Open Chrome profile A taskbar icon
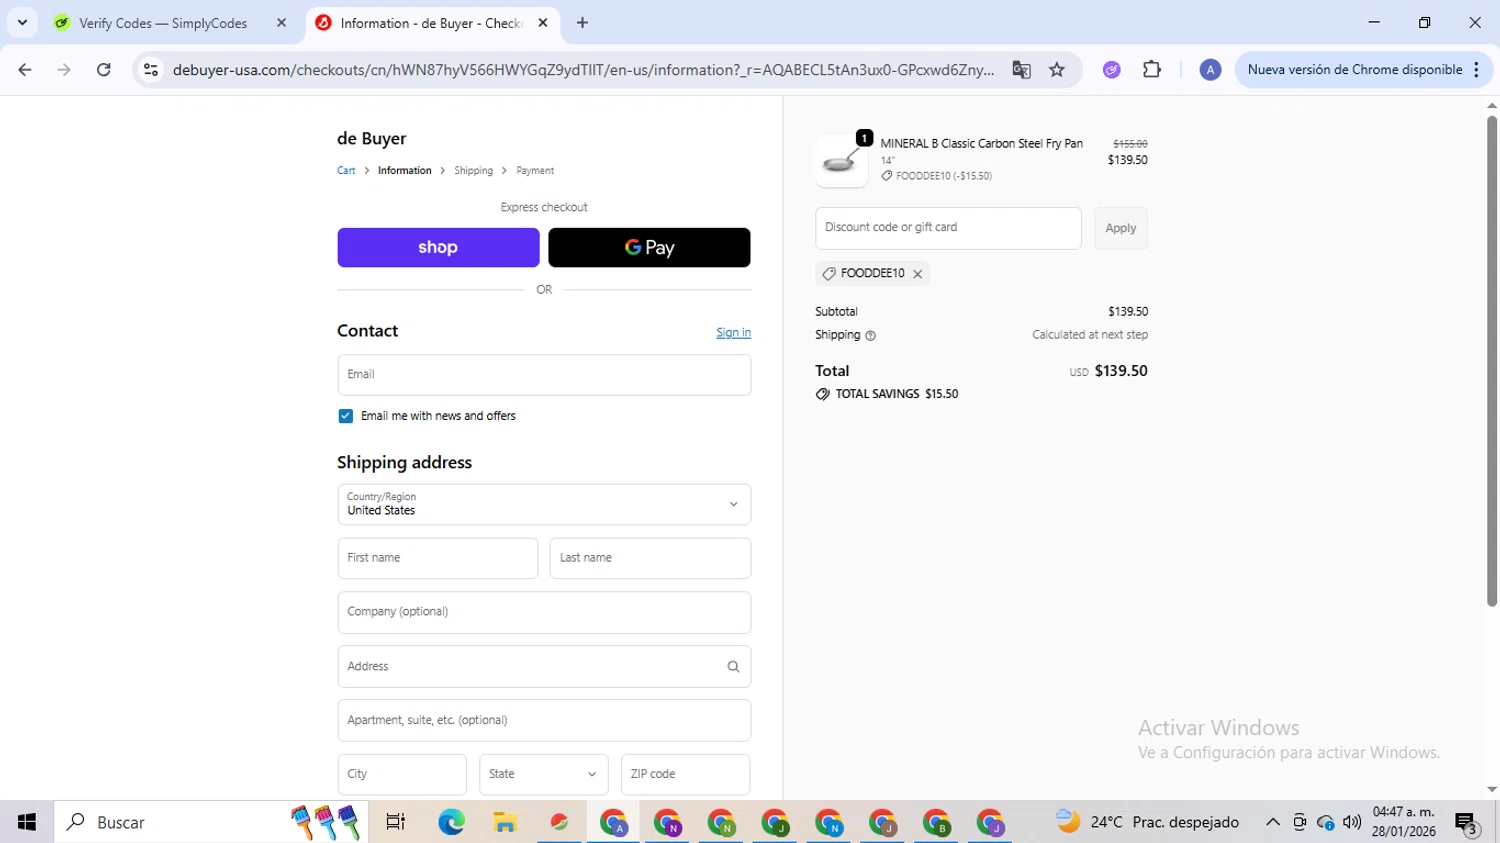Screen dimensions: 1500x843 click(x=614, y=822)
